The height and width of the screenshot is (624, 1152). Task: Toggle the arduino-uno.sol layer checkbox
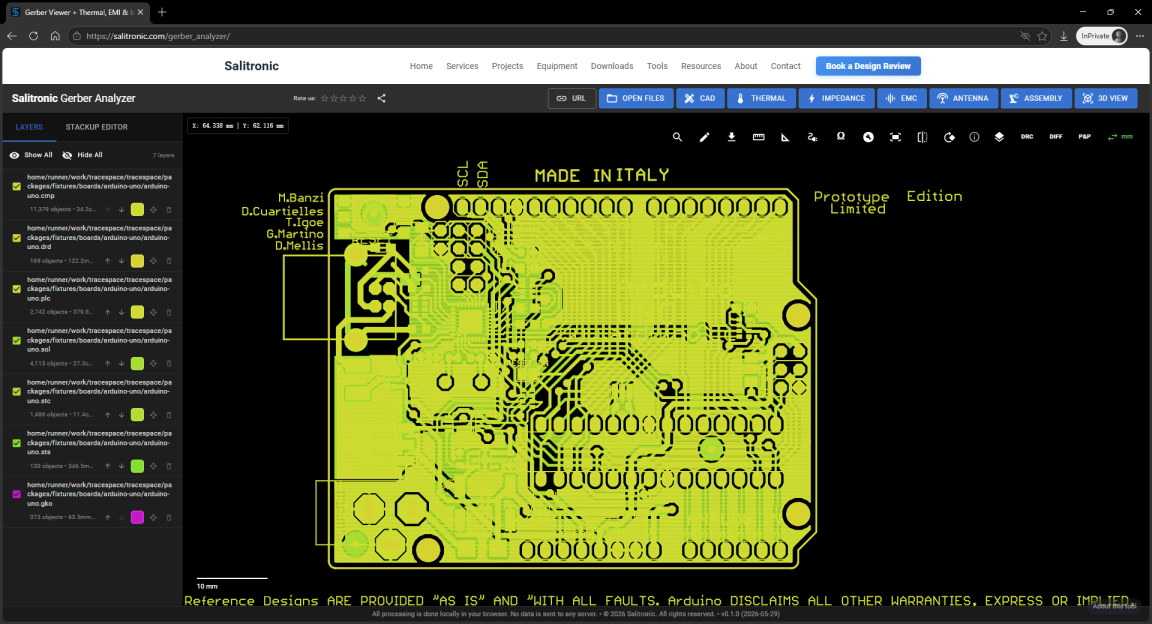tap(17, 341)
